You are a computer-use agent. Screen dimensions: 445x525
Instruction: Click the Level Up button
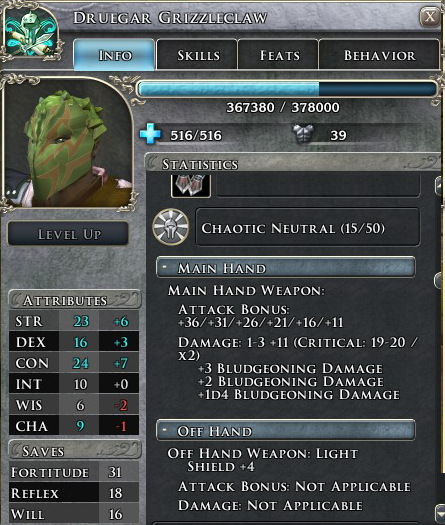(x=68, y=234)
